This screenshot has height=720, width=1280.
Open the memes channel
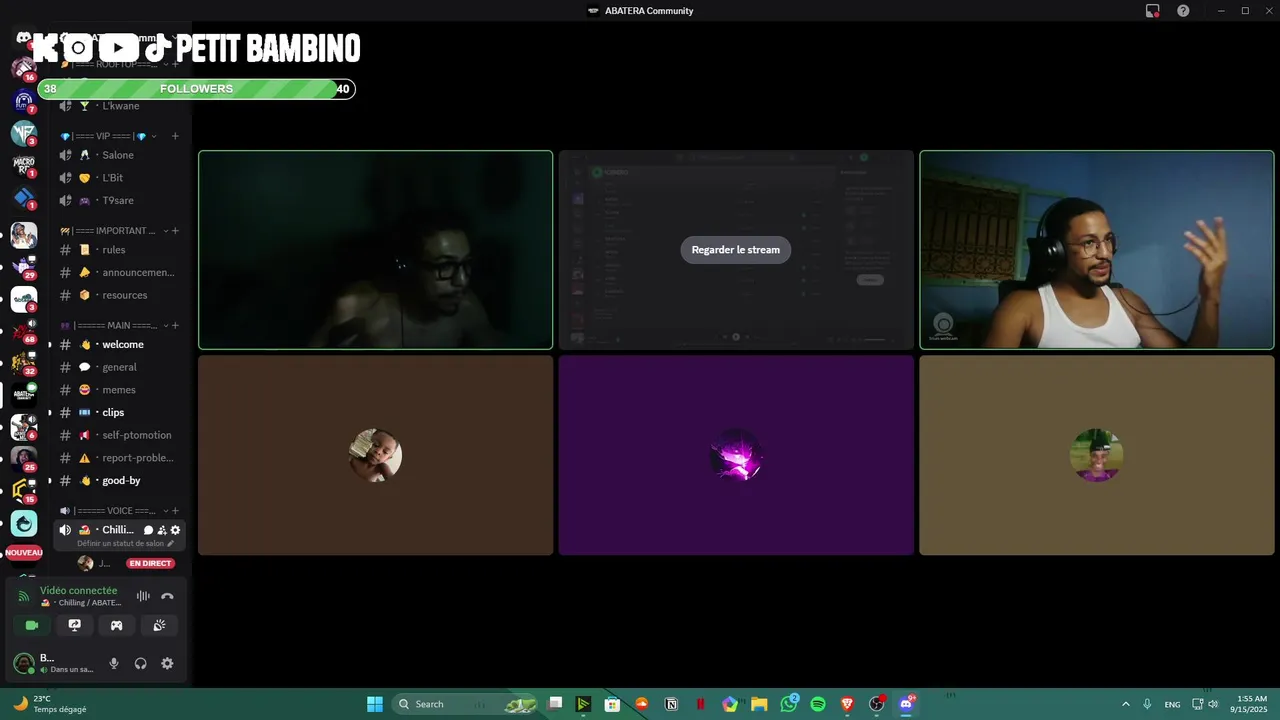120,390
